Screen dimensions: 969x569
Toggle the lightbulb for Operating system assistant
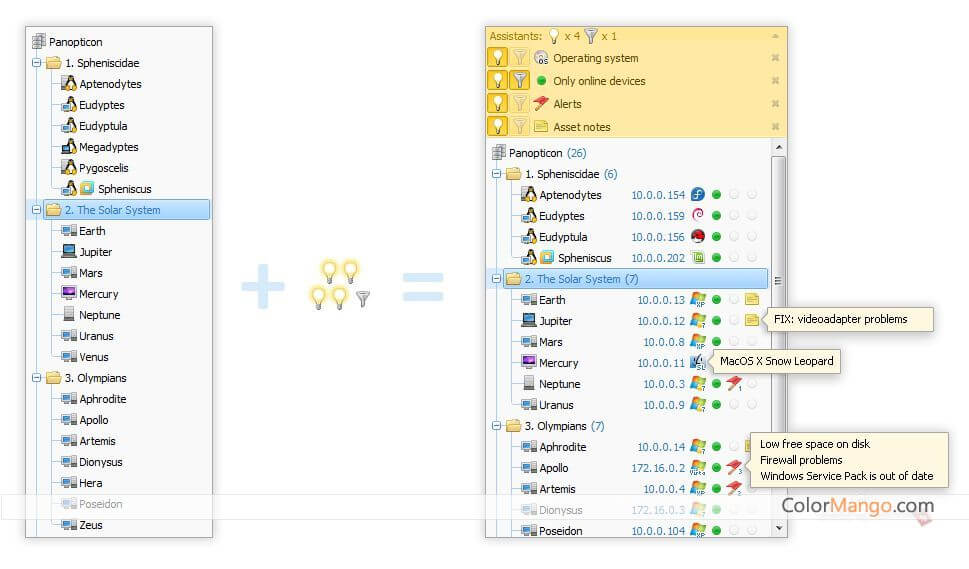497,58
